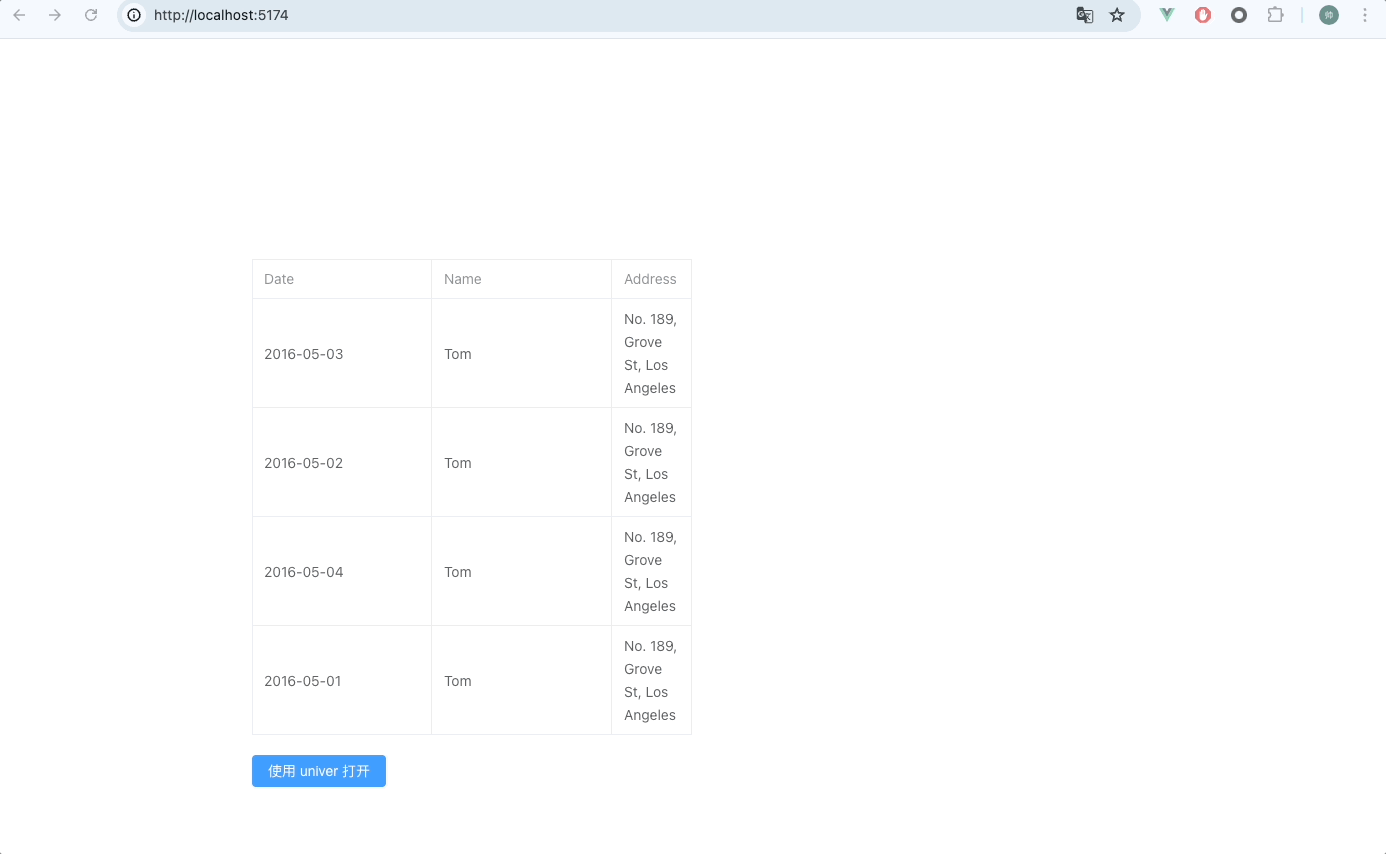The height and width of the screenshot is (854, 1386).
Task: Bookmark this page with the star
Action: tap(1117, 15)
